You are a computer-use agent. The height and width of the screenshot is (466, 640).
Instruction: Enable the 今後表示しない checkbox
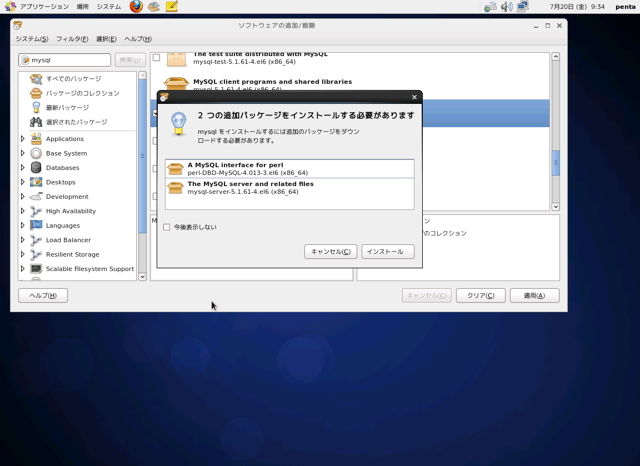tap(167, 227)
